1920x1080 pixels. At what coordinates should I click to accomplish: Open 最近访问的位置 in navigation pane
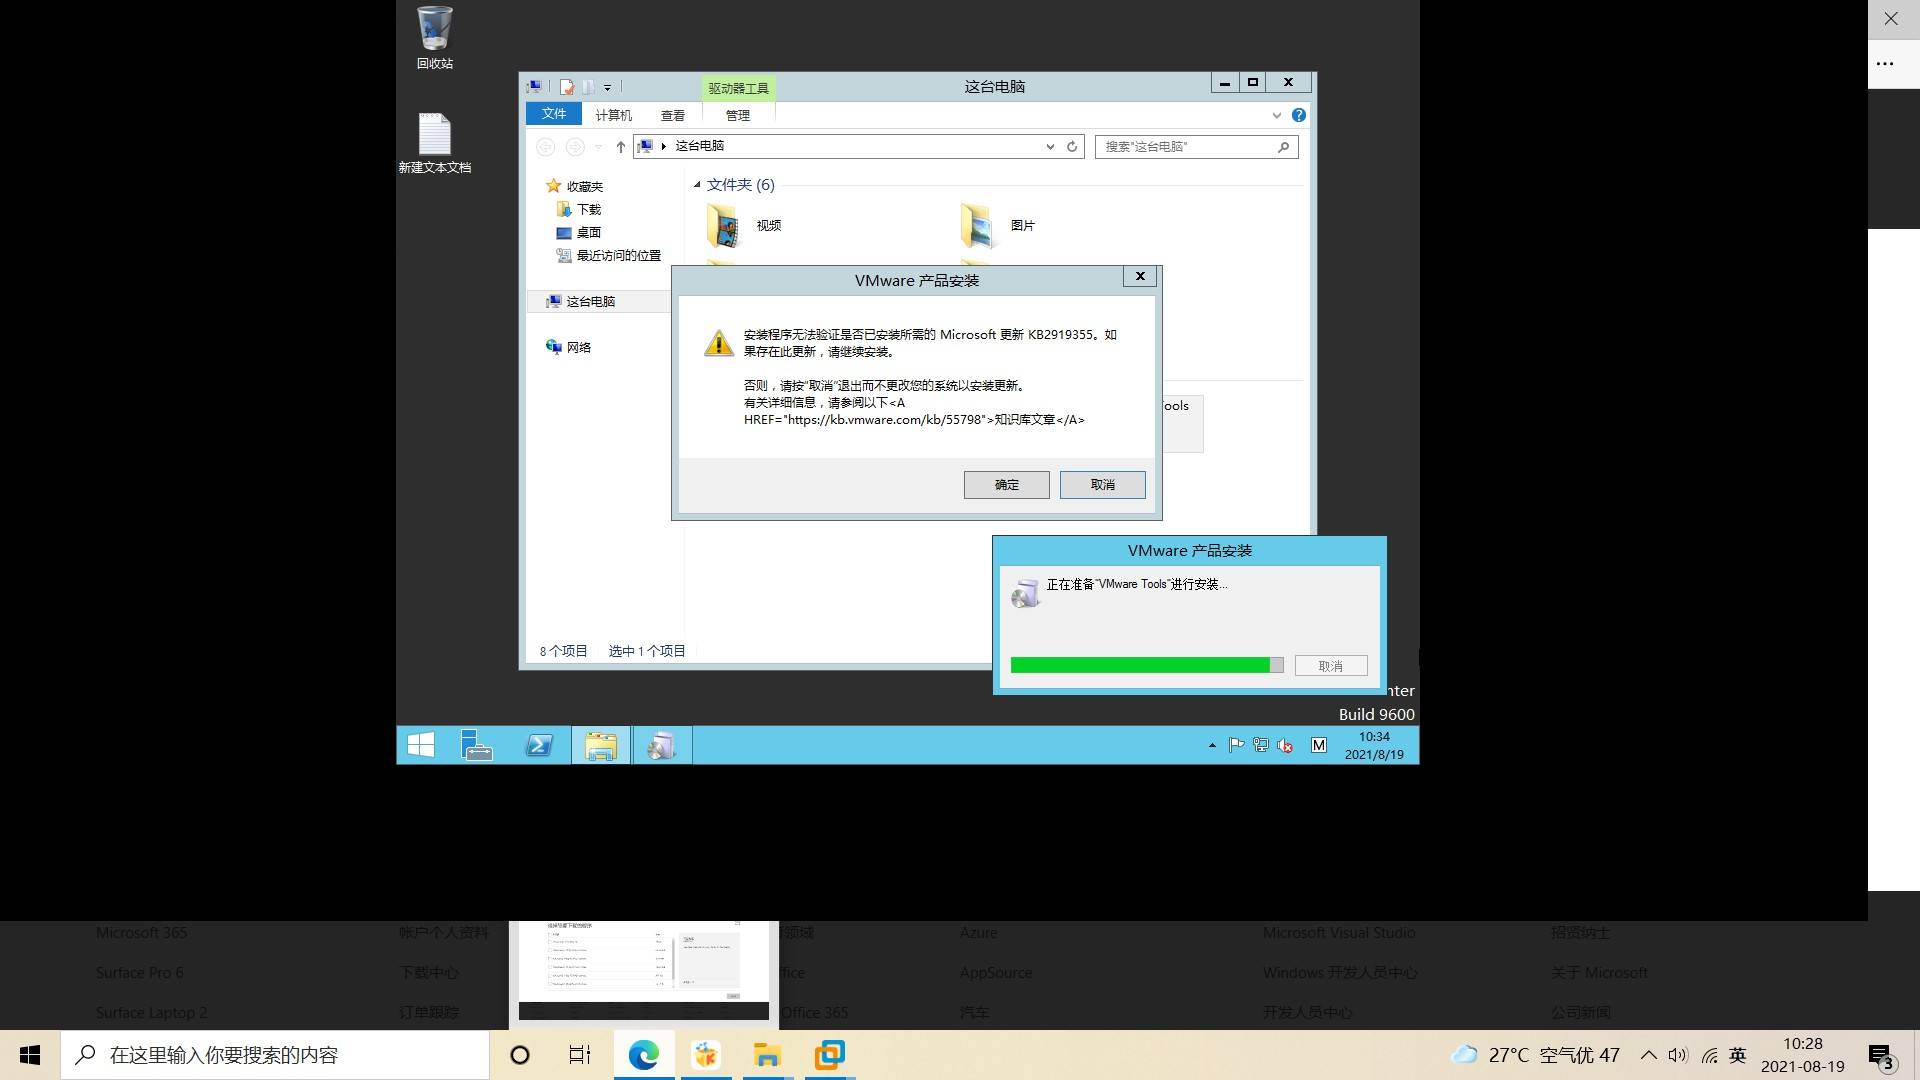point(608,255)
